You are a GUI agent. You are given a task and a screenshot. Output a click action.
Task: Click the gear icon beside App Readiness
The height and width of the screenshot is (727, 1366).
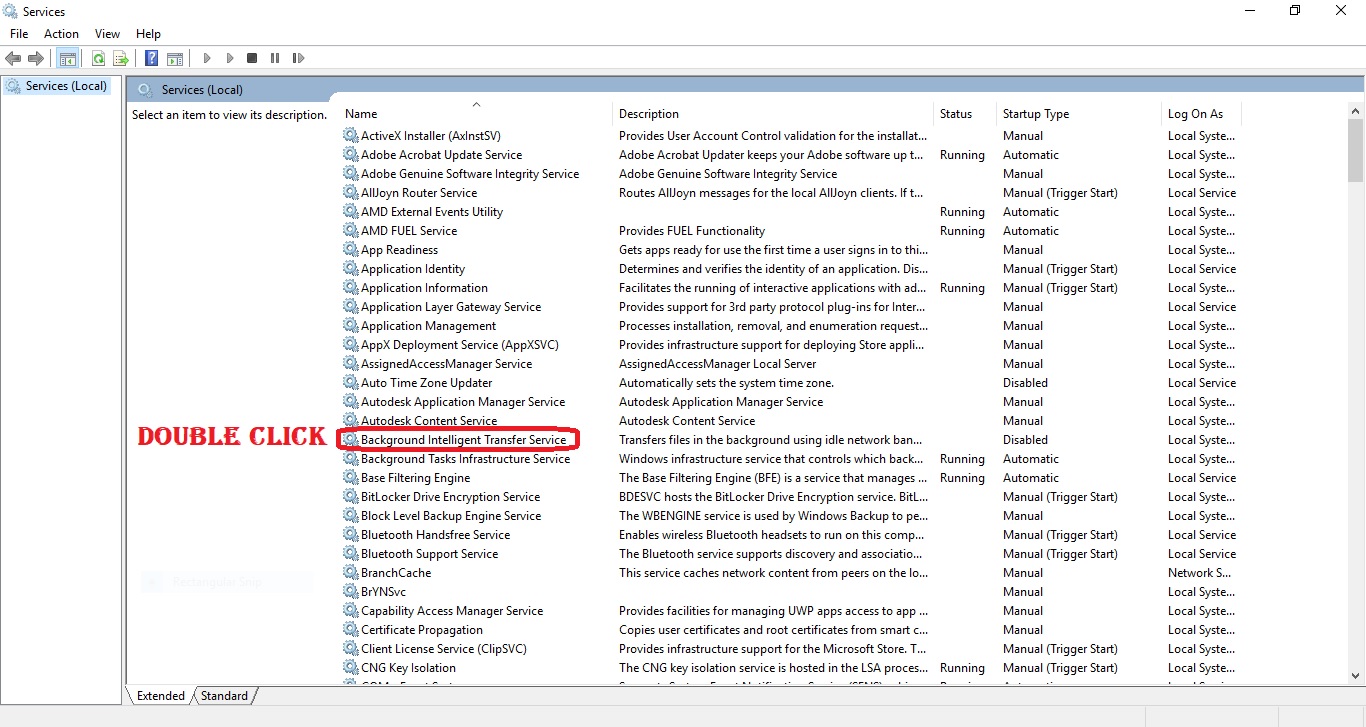(x=350, y=249)
